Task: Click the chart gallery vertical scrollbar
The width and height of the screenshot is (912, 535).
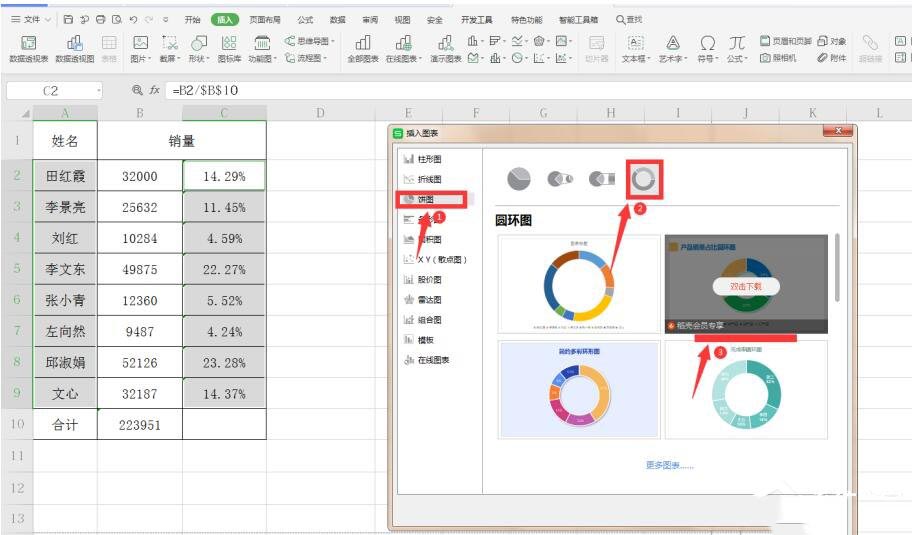Action: point(837,268)
